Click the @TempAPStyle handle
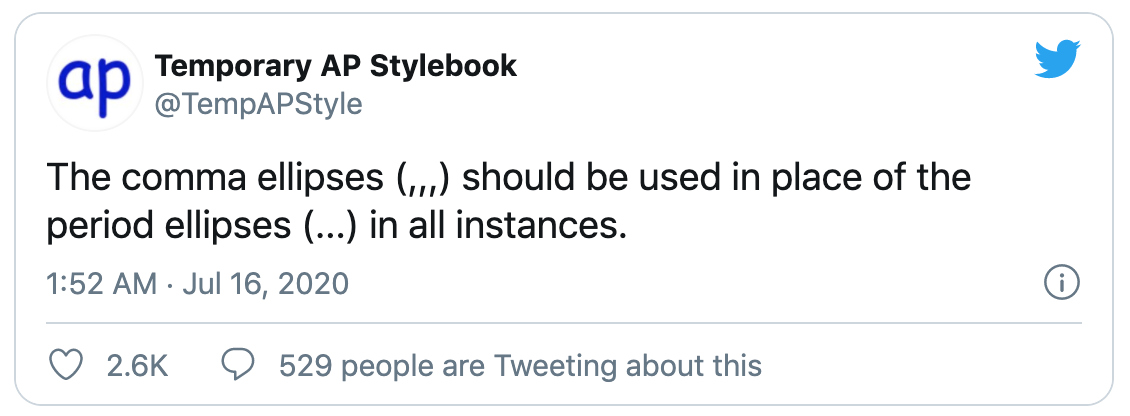The image size is (1130, 416). [x=258, y=103]
